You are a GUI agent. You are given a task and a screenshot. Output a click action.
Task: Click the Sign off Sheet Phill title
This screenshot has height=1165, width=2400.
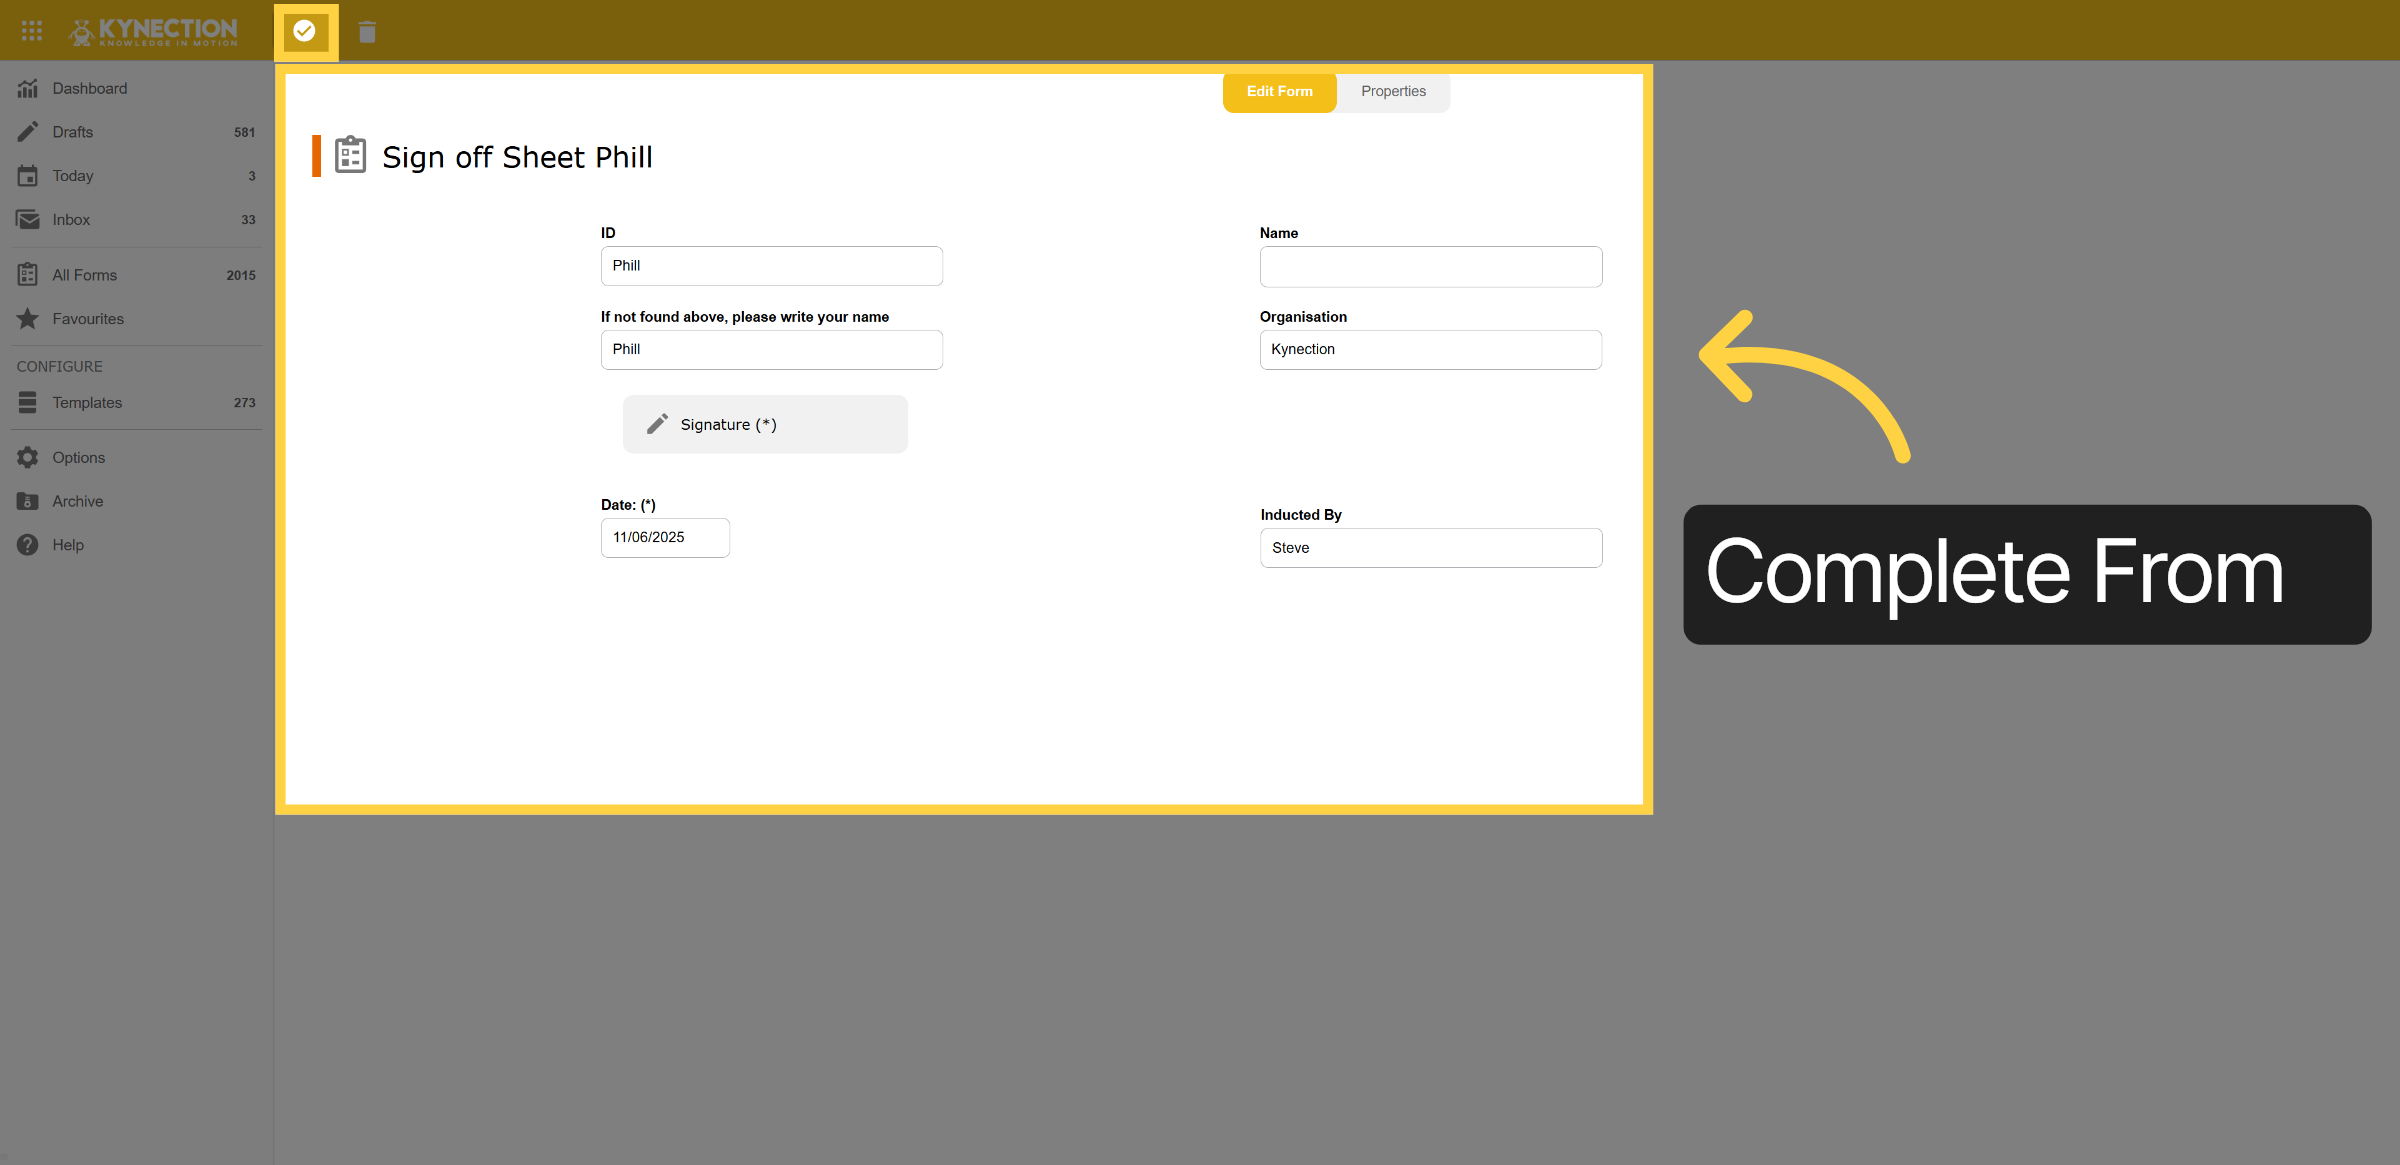517,157
